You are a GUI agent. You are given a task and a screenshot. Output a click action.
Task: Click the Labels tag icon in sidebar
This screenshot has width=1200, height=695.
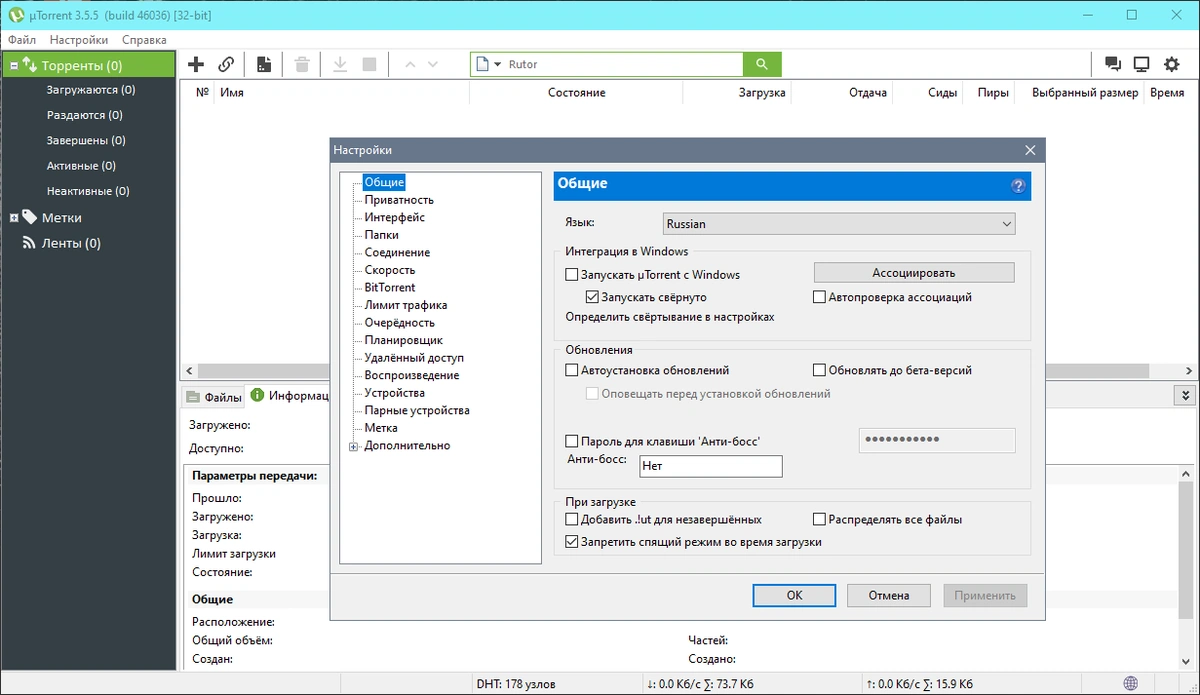point(29,217)
